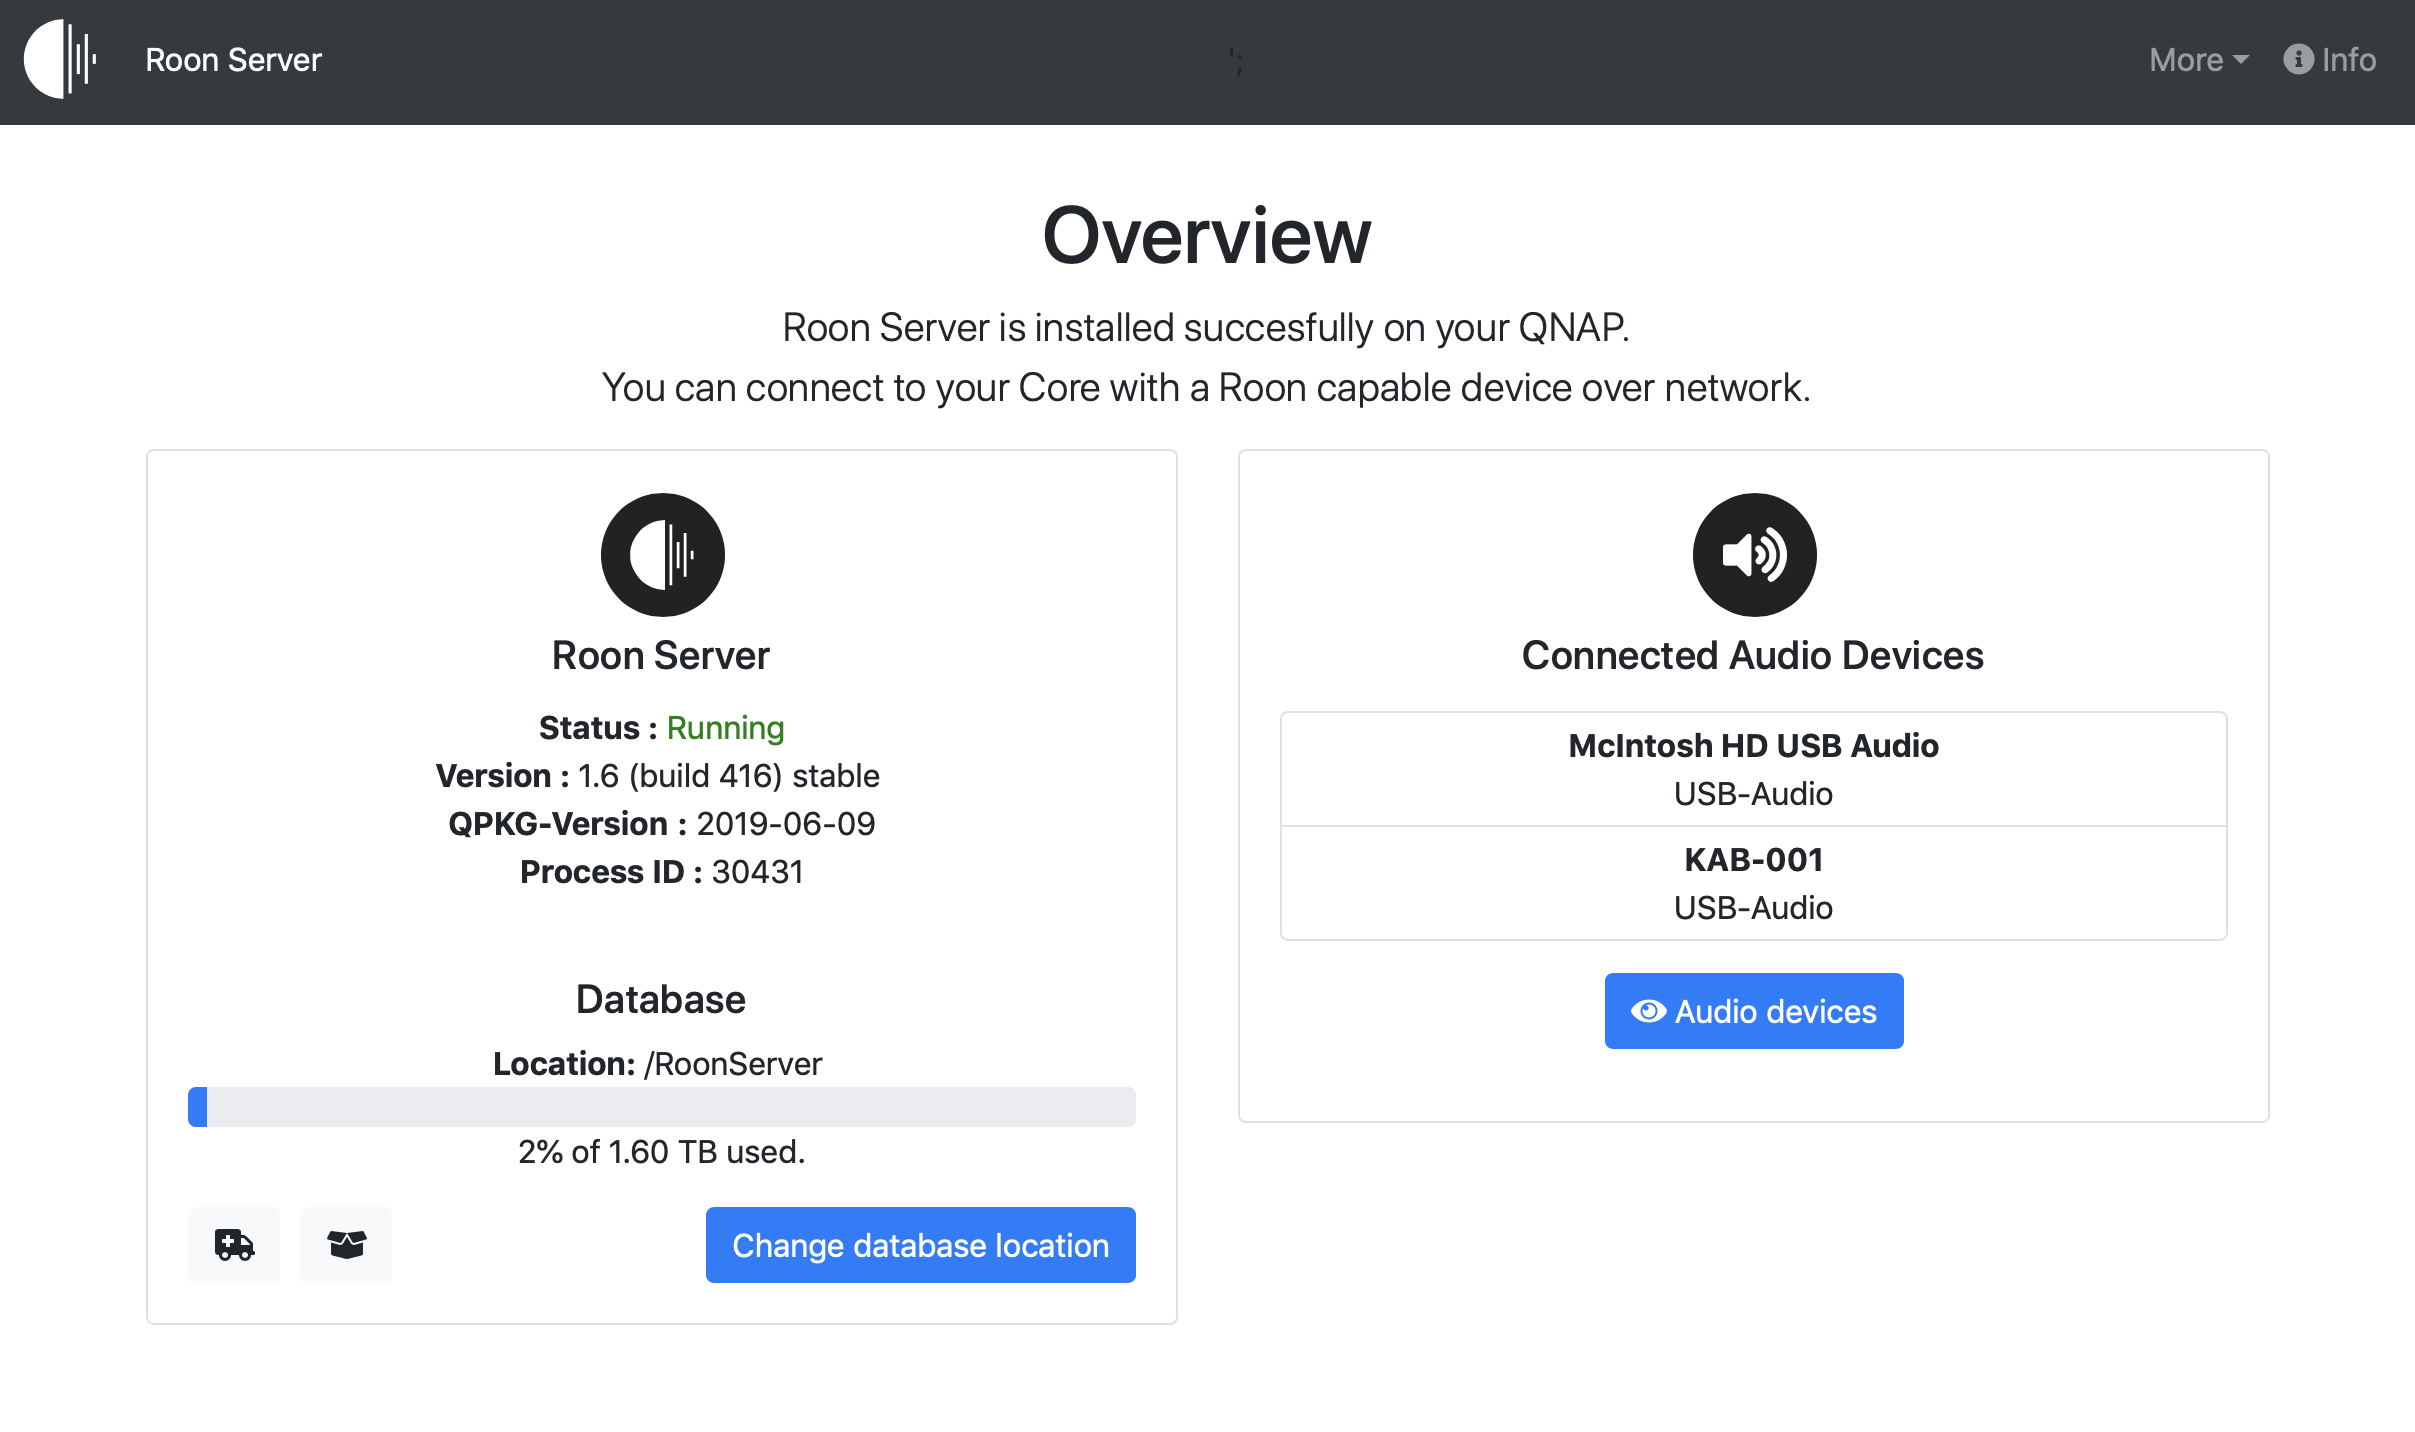Click the ambulance truck icon button
The width and height of the screenshot is (2415, 1432).
point(234,1244)
